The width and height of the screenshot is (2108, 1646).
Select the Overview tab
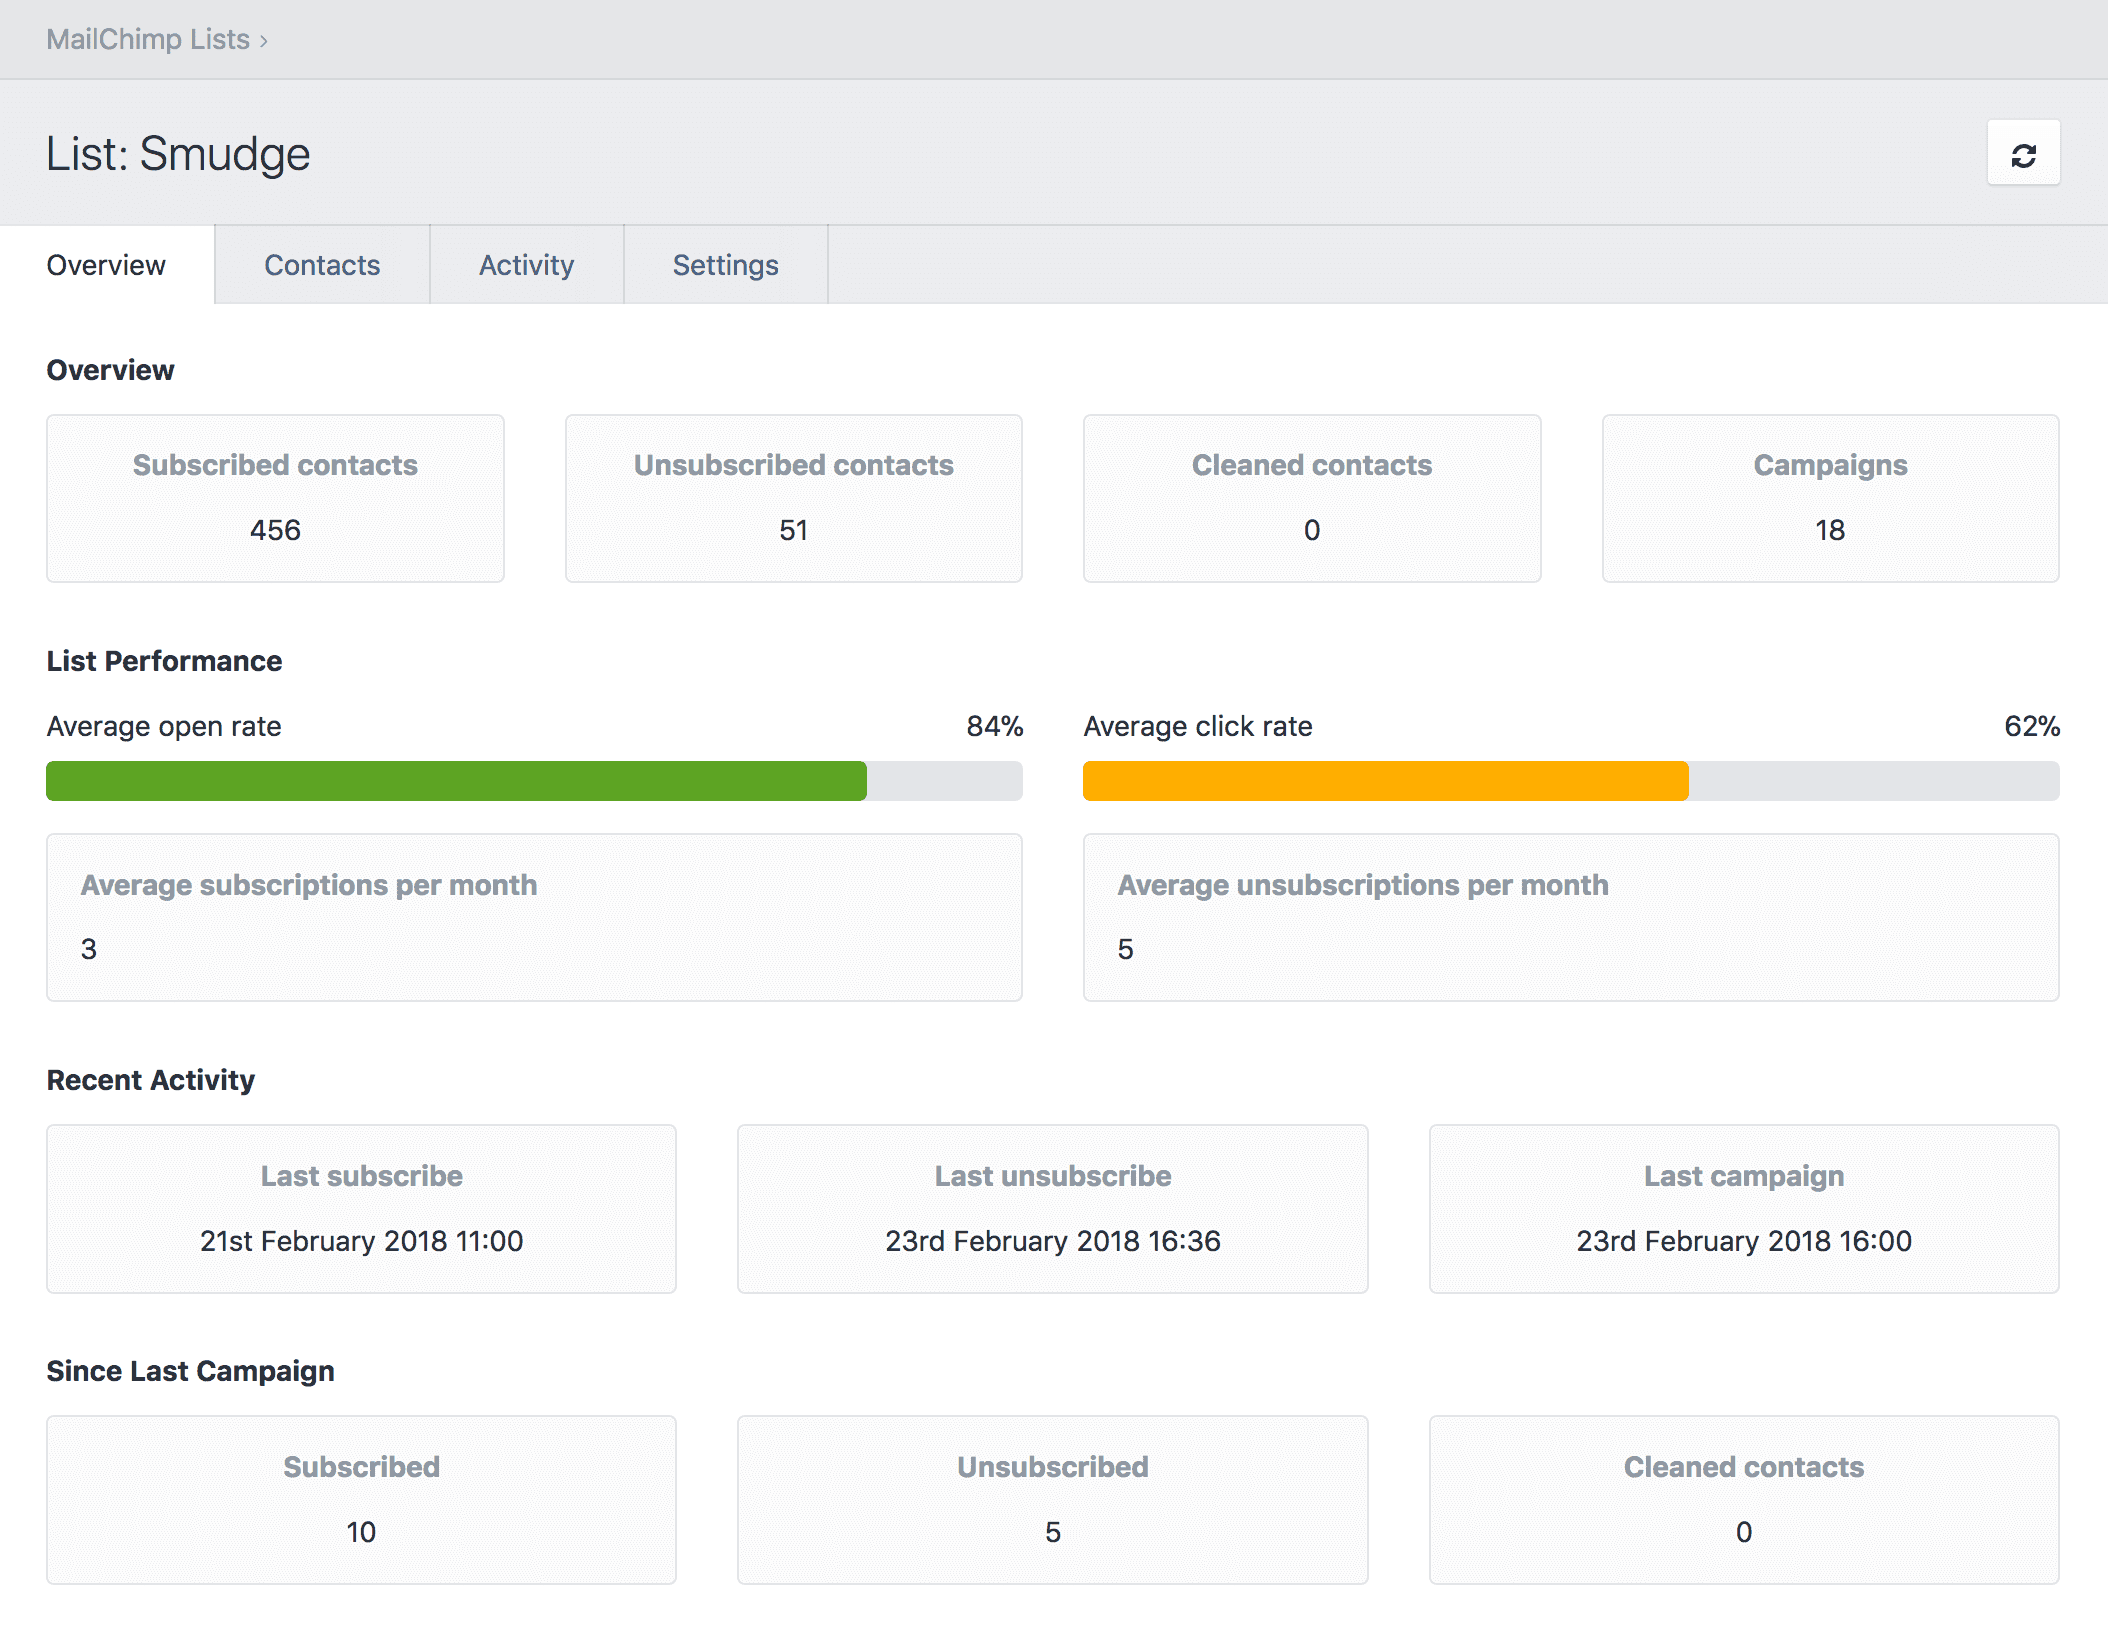pos(106,265)
